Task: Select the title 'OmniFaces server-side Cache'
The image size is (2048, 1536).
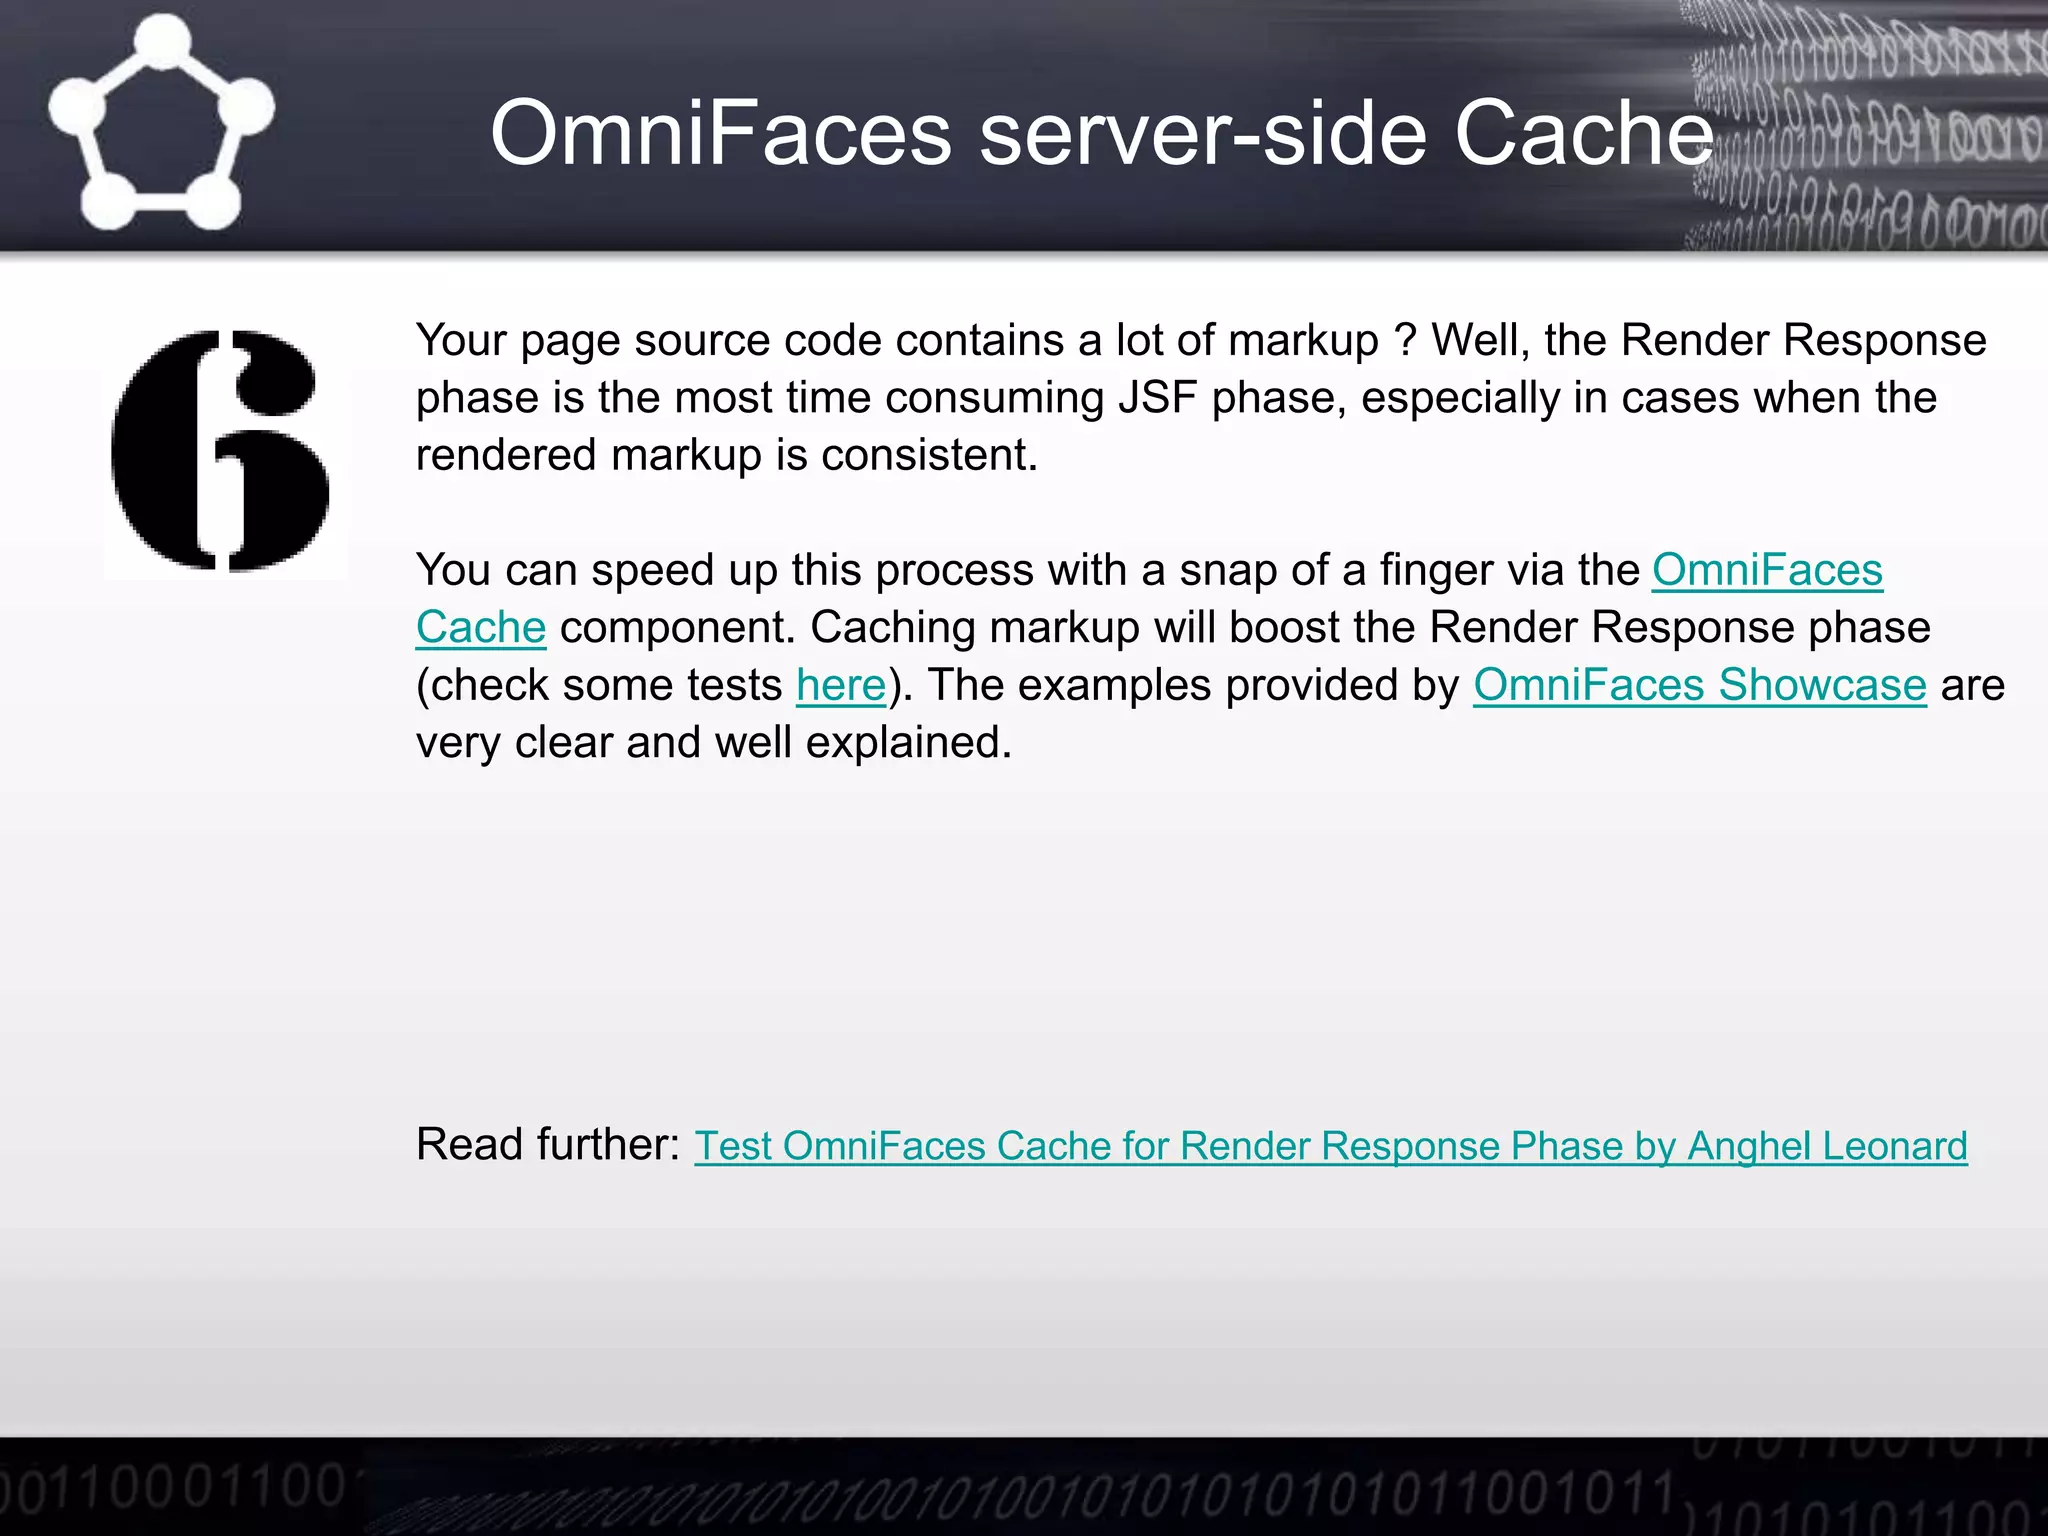Action: (1102, 133)
